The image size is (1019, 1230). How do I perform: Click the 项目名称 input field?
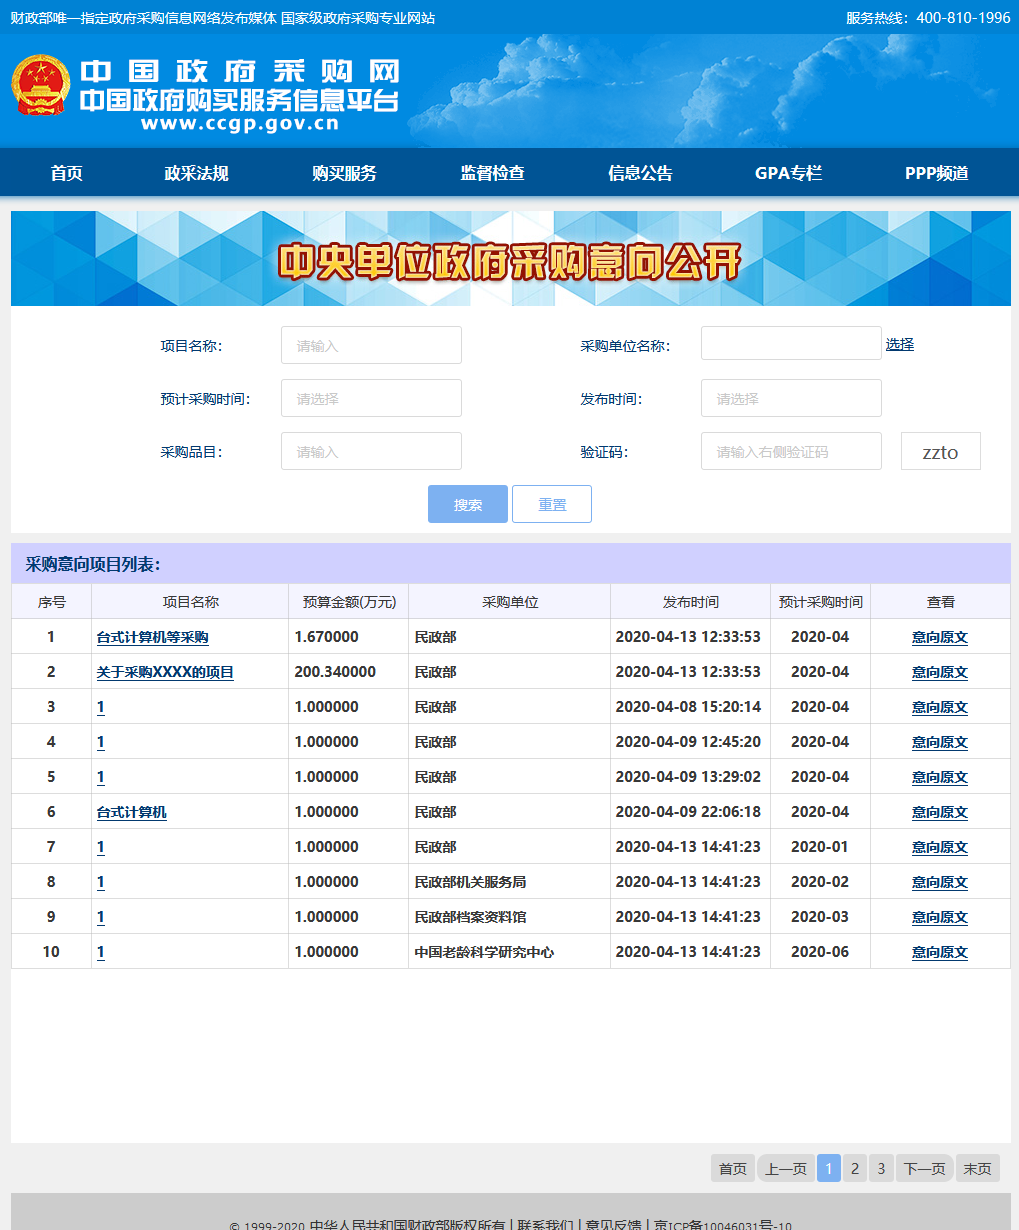(x=370, y=344)
